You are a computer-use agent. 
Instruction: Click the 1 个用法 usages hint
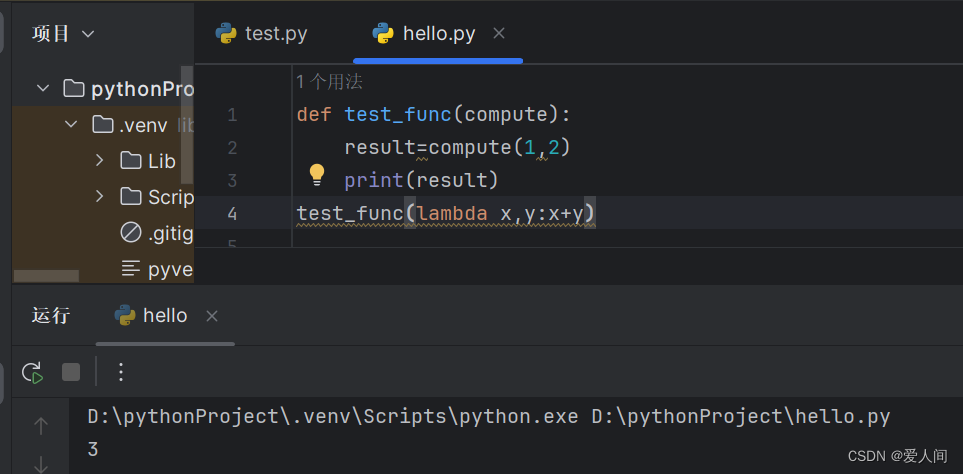[x=329, y=82]
